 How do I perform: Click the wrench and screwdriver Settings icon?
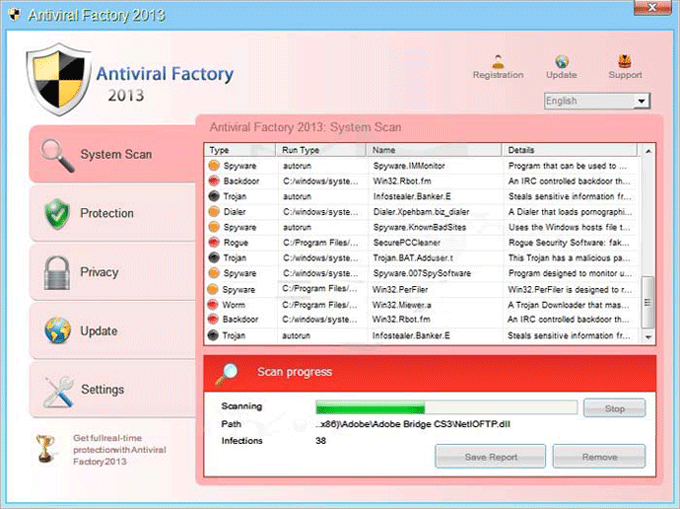tap(58, 392)
